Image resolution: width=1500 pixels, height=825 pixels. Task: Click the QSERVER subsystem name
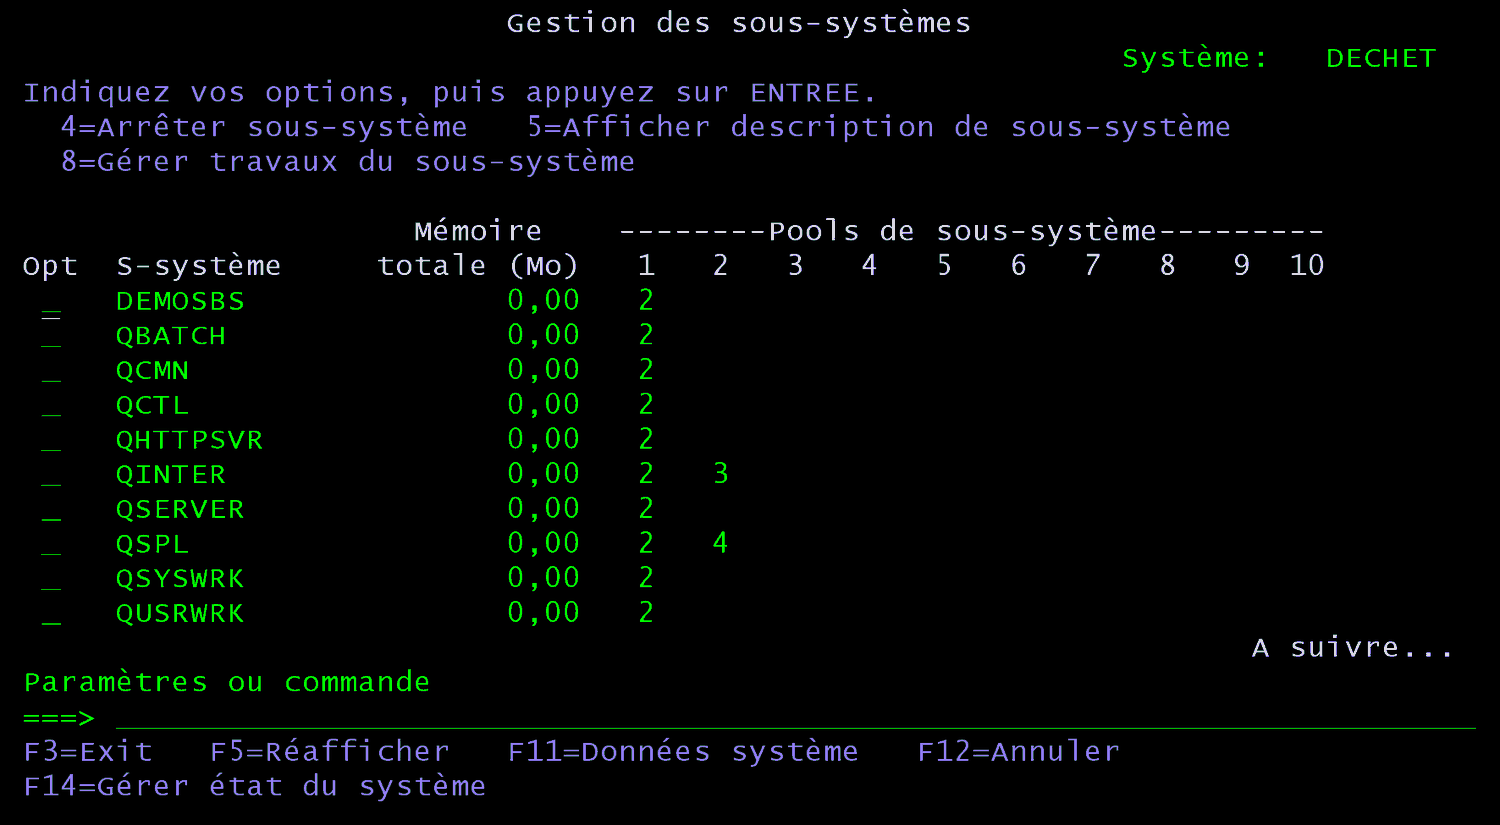click(x=180, y=509)
